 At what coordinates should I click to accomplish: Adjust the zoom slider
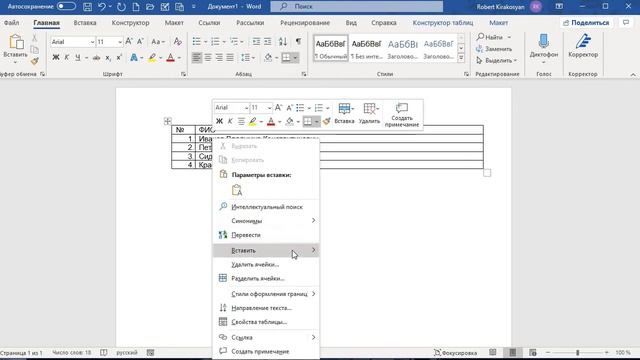point(577,352)
